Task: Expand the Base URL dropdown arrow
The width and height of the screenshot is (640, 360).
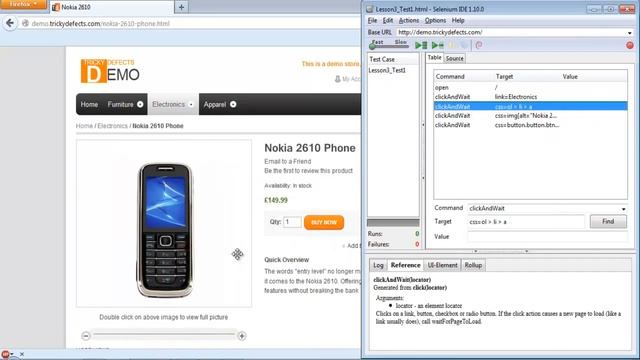Action: [x=630, y=33]
